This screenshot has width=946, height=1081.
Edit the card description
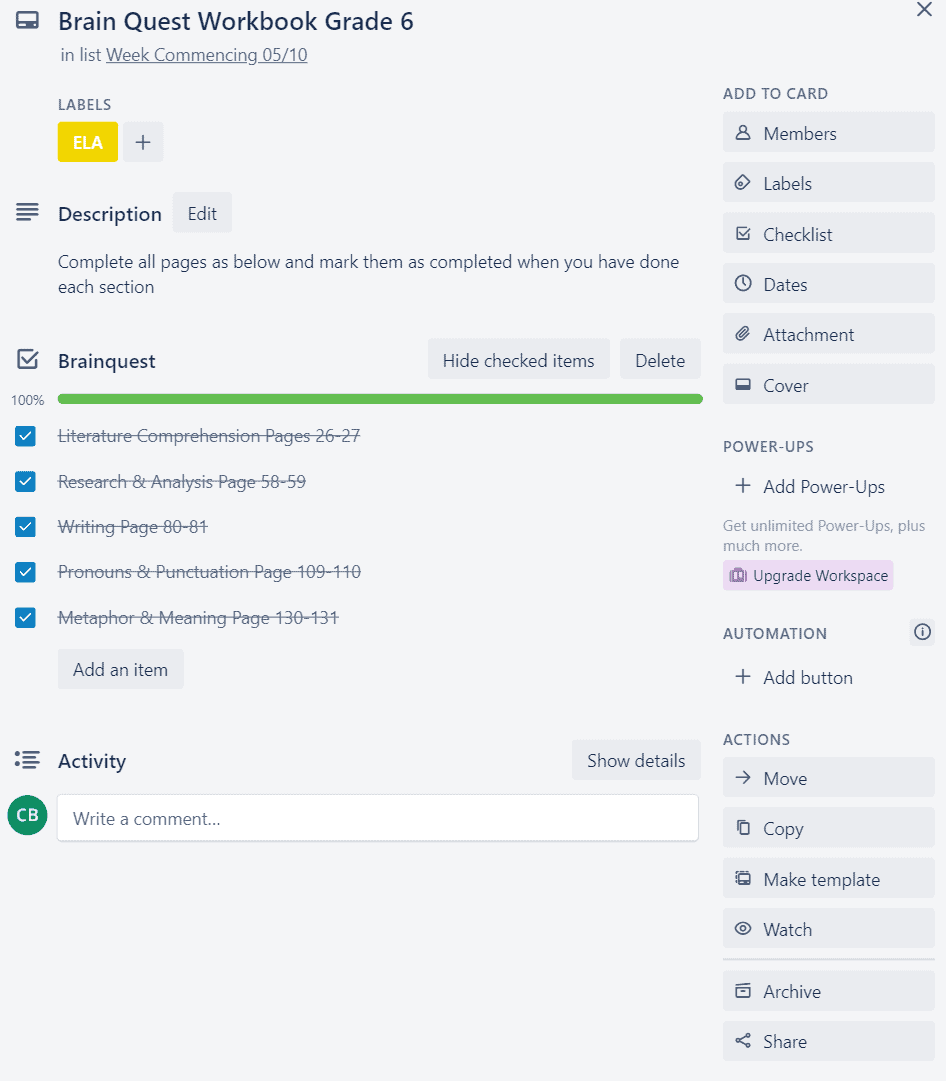click(x=202, y=214)
